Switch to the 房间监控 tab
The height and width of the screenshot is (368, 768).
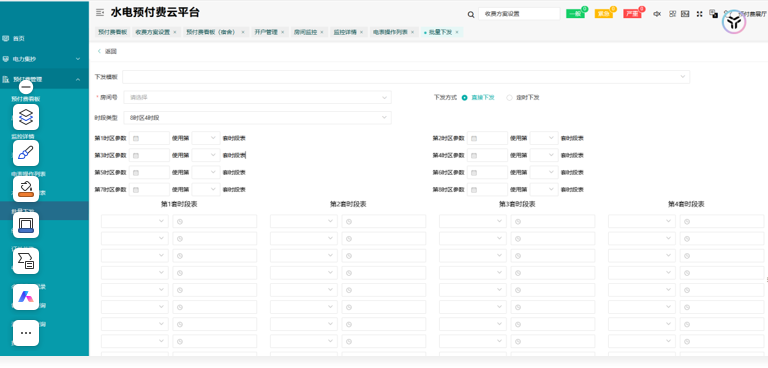click(x=306, y=32)
